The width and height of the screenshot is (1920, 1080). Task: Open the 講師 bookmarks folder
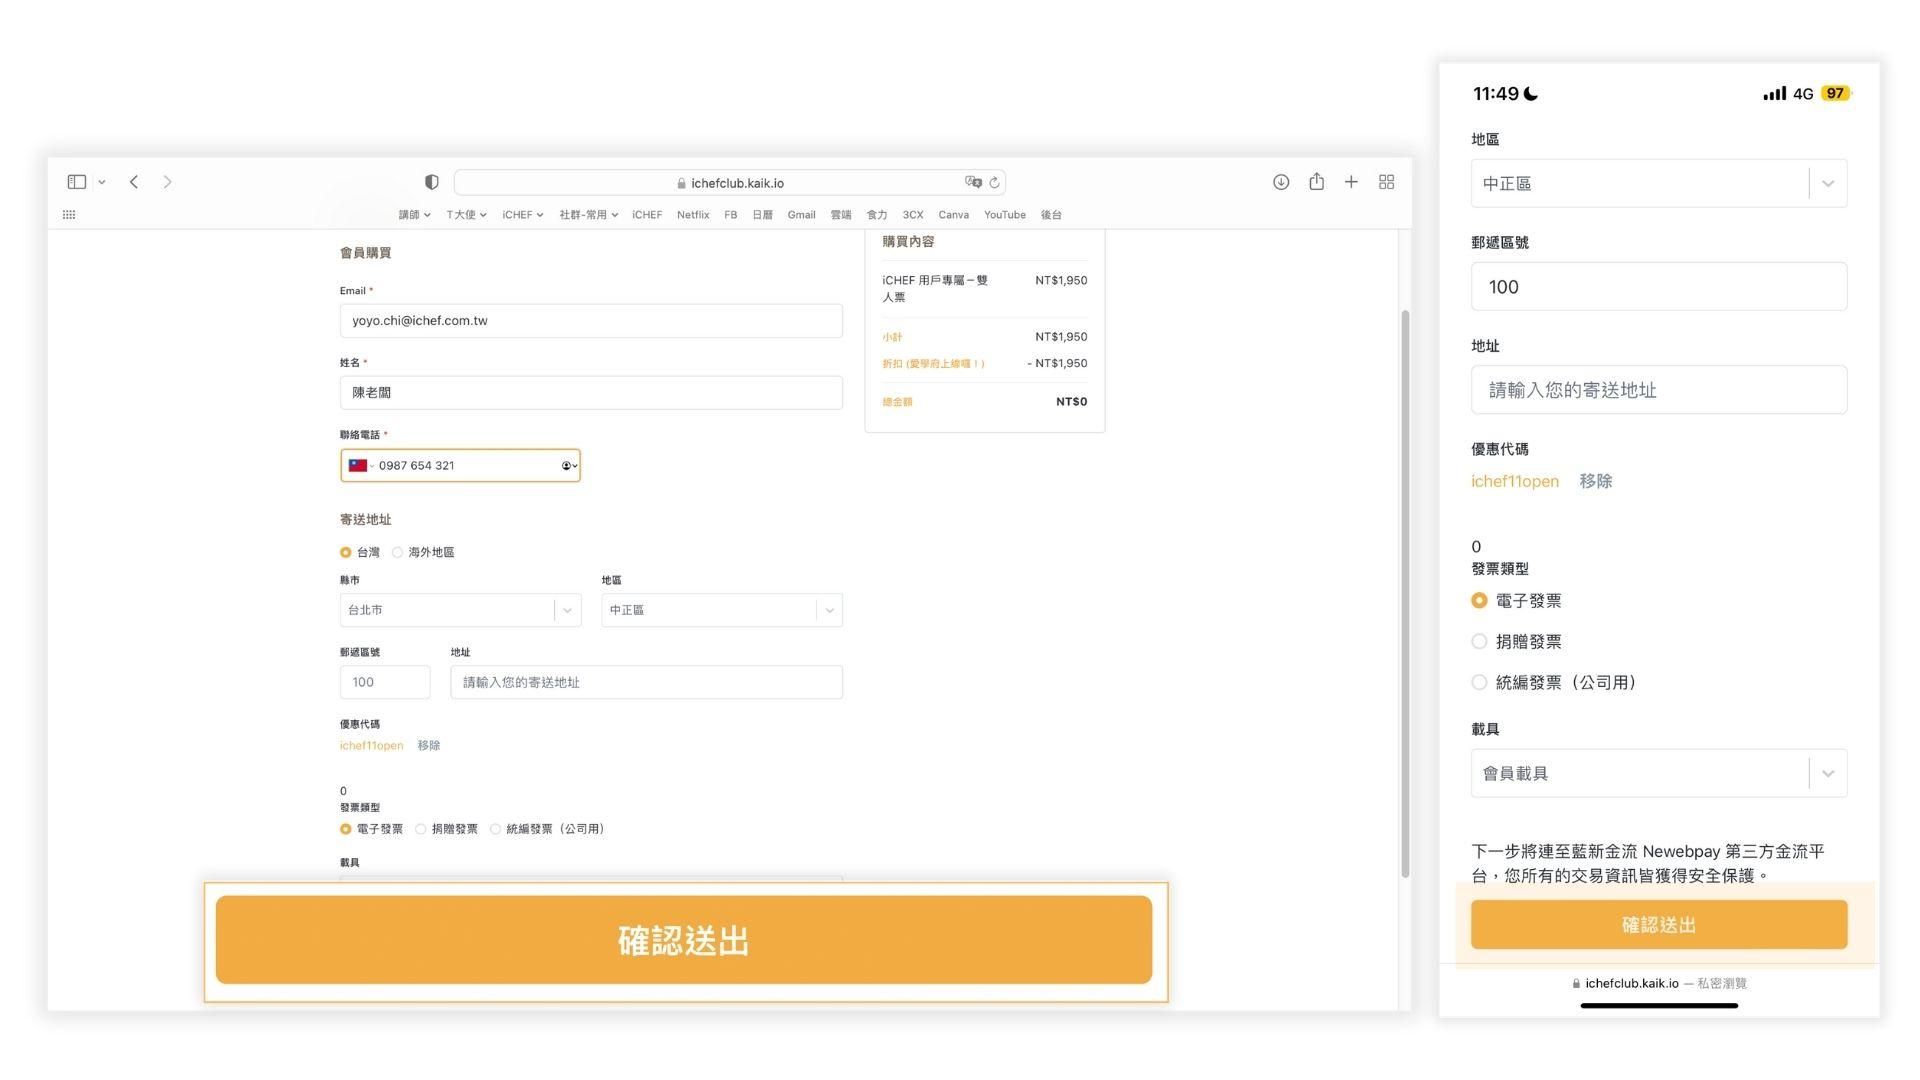414,215
